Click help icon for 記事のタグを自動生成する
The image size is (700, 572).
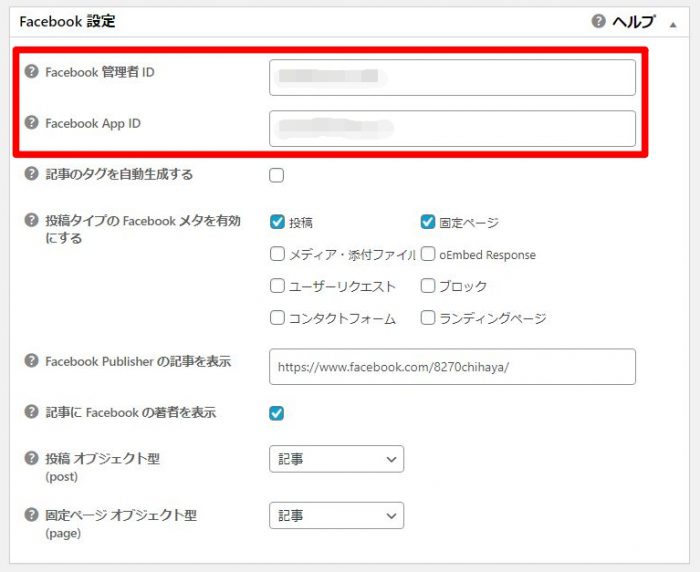[x=31, y=174]
